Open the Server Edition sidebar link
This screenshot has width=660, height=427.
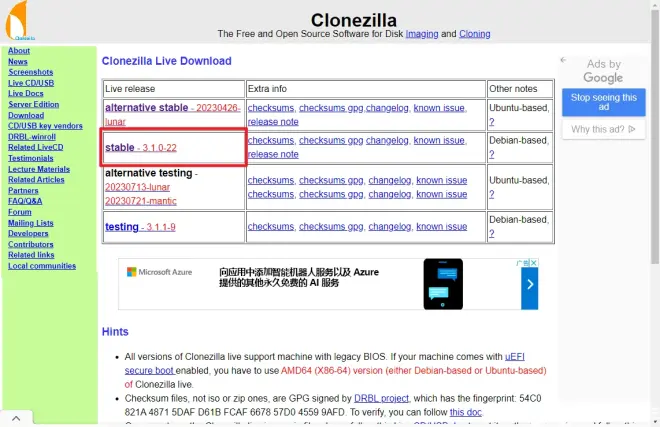coord(34,104)
